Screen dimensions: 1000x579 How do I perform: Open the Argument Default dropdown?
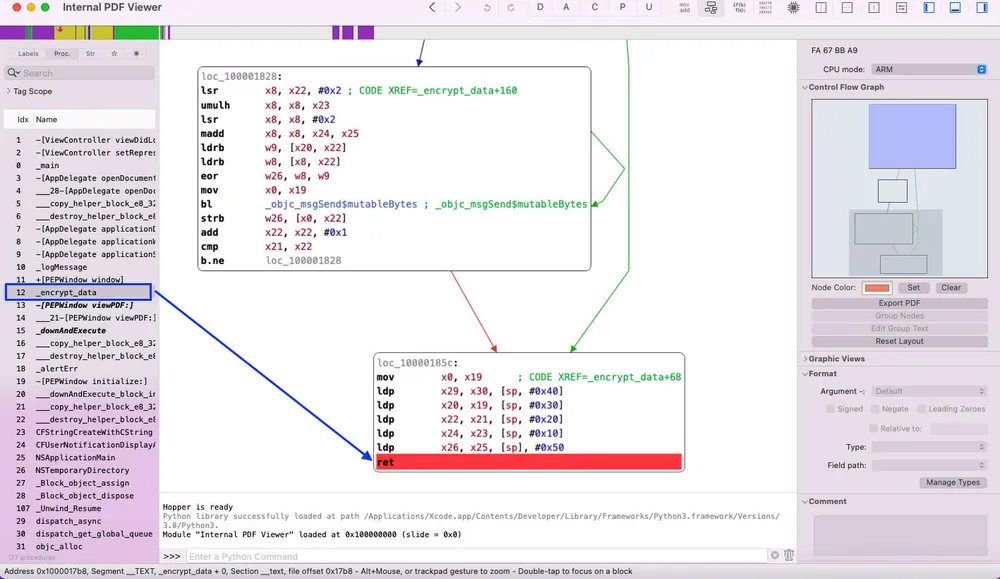[928, 391]
